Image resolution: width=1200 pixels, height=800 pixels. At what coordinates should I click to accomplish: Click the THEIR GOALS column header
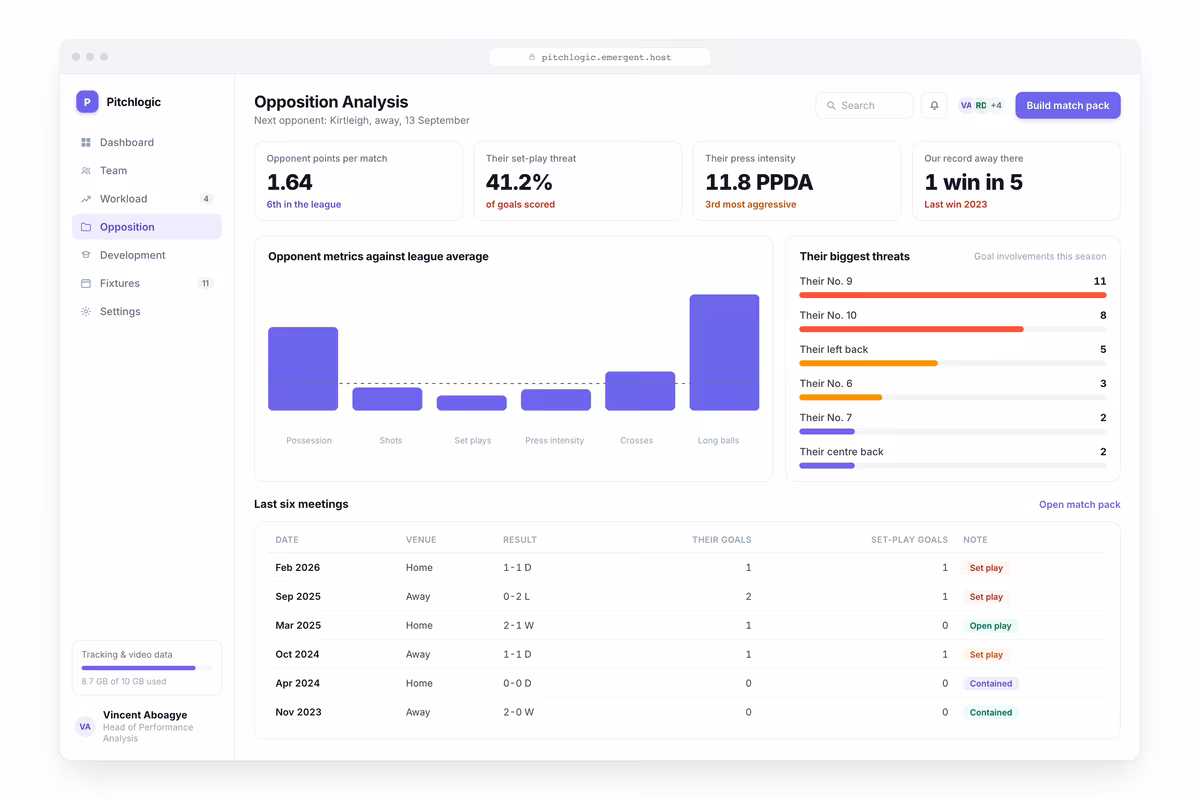pos(721,540)
